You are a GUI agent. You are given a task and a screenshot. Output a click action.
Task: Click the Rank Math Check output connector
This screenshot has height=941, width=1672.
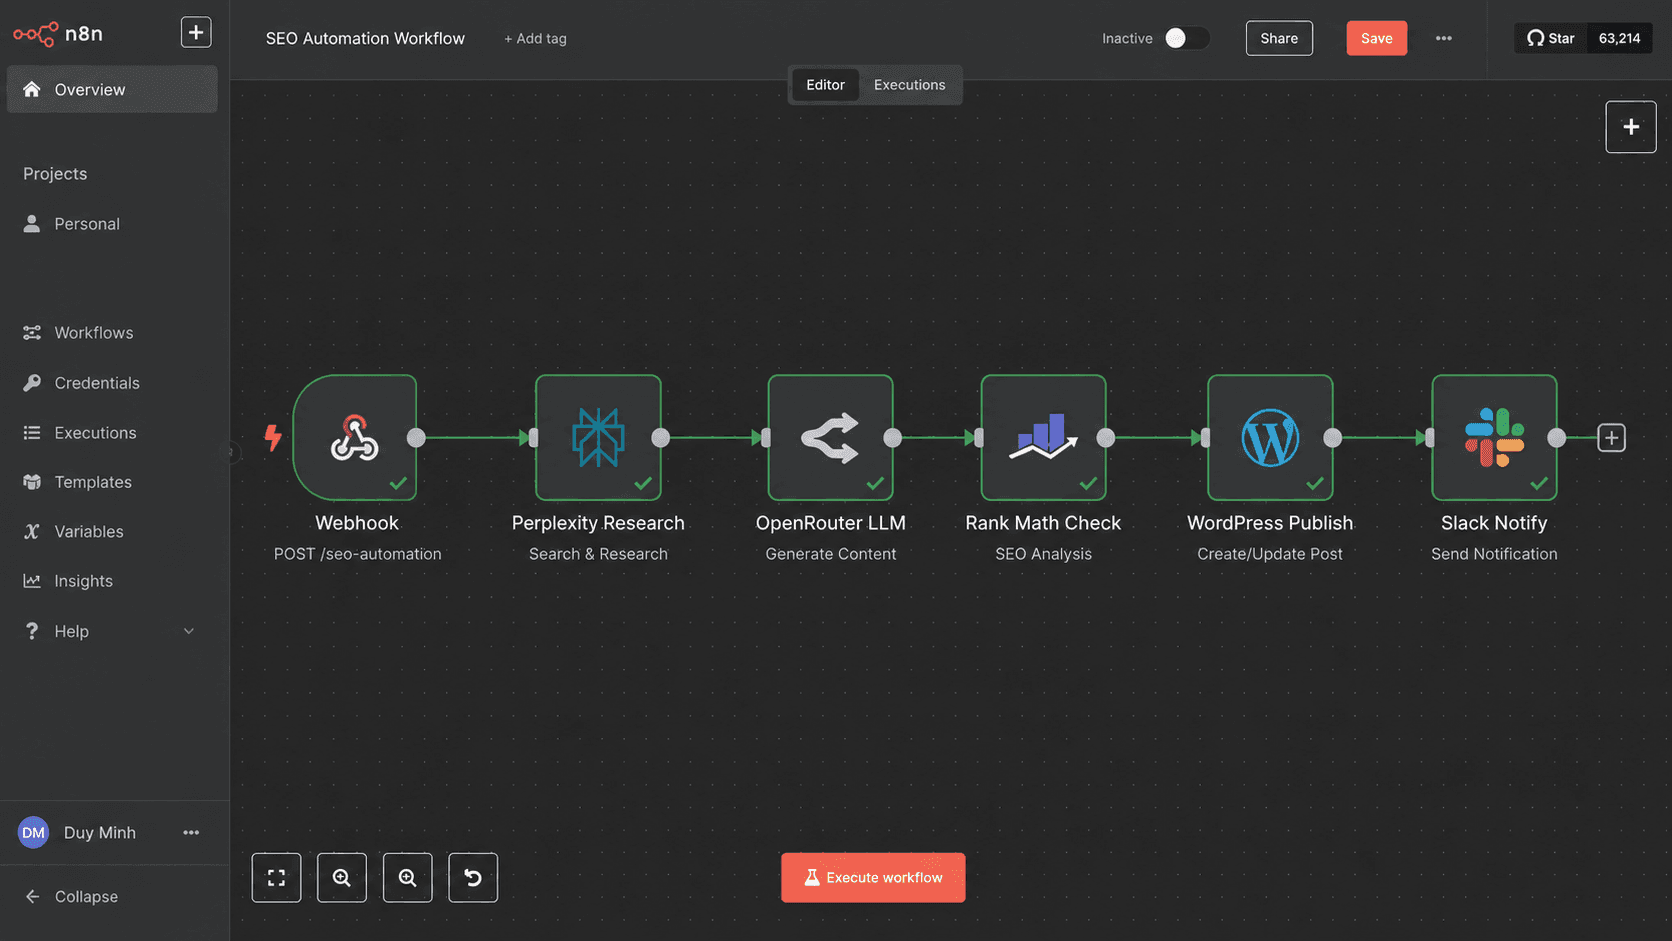[x=1105, y=437]
